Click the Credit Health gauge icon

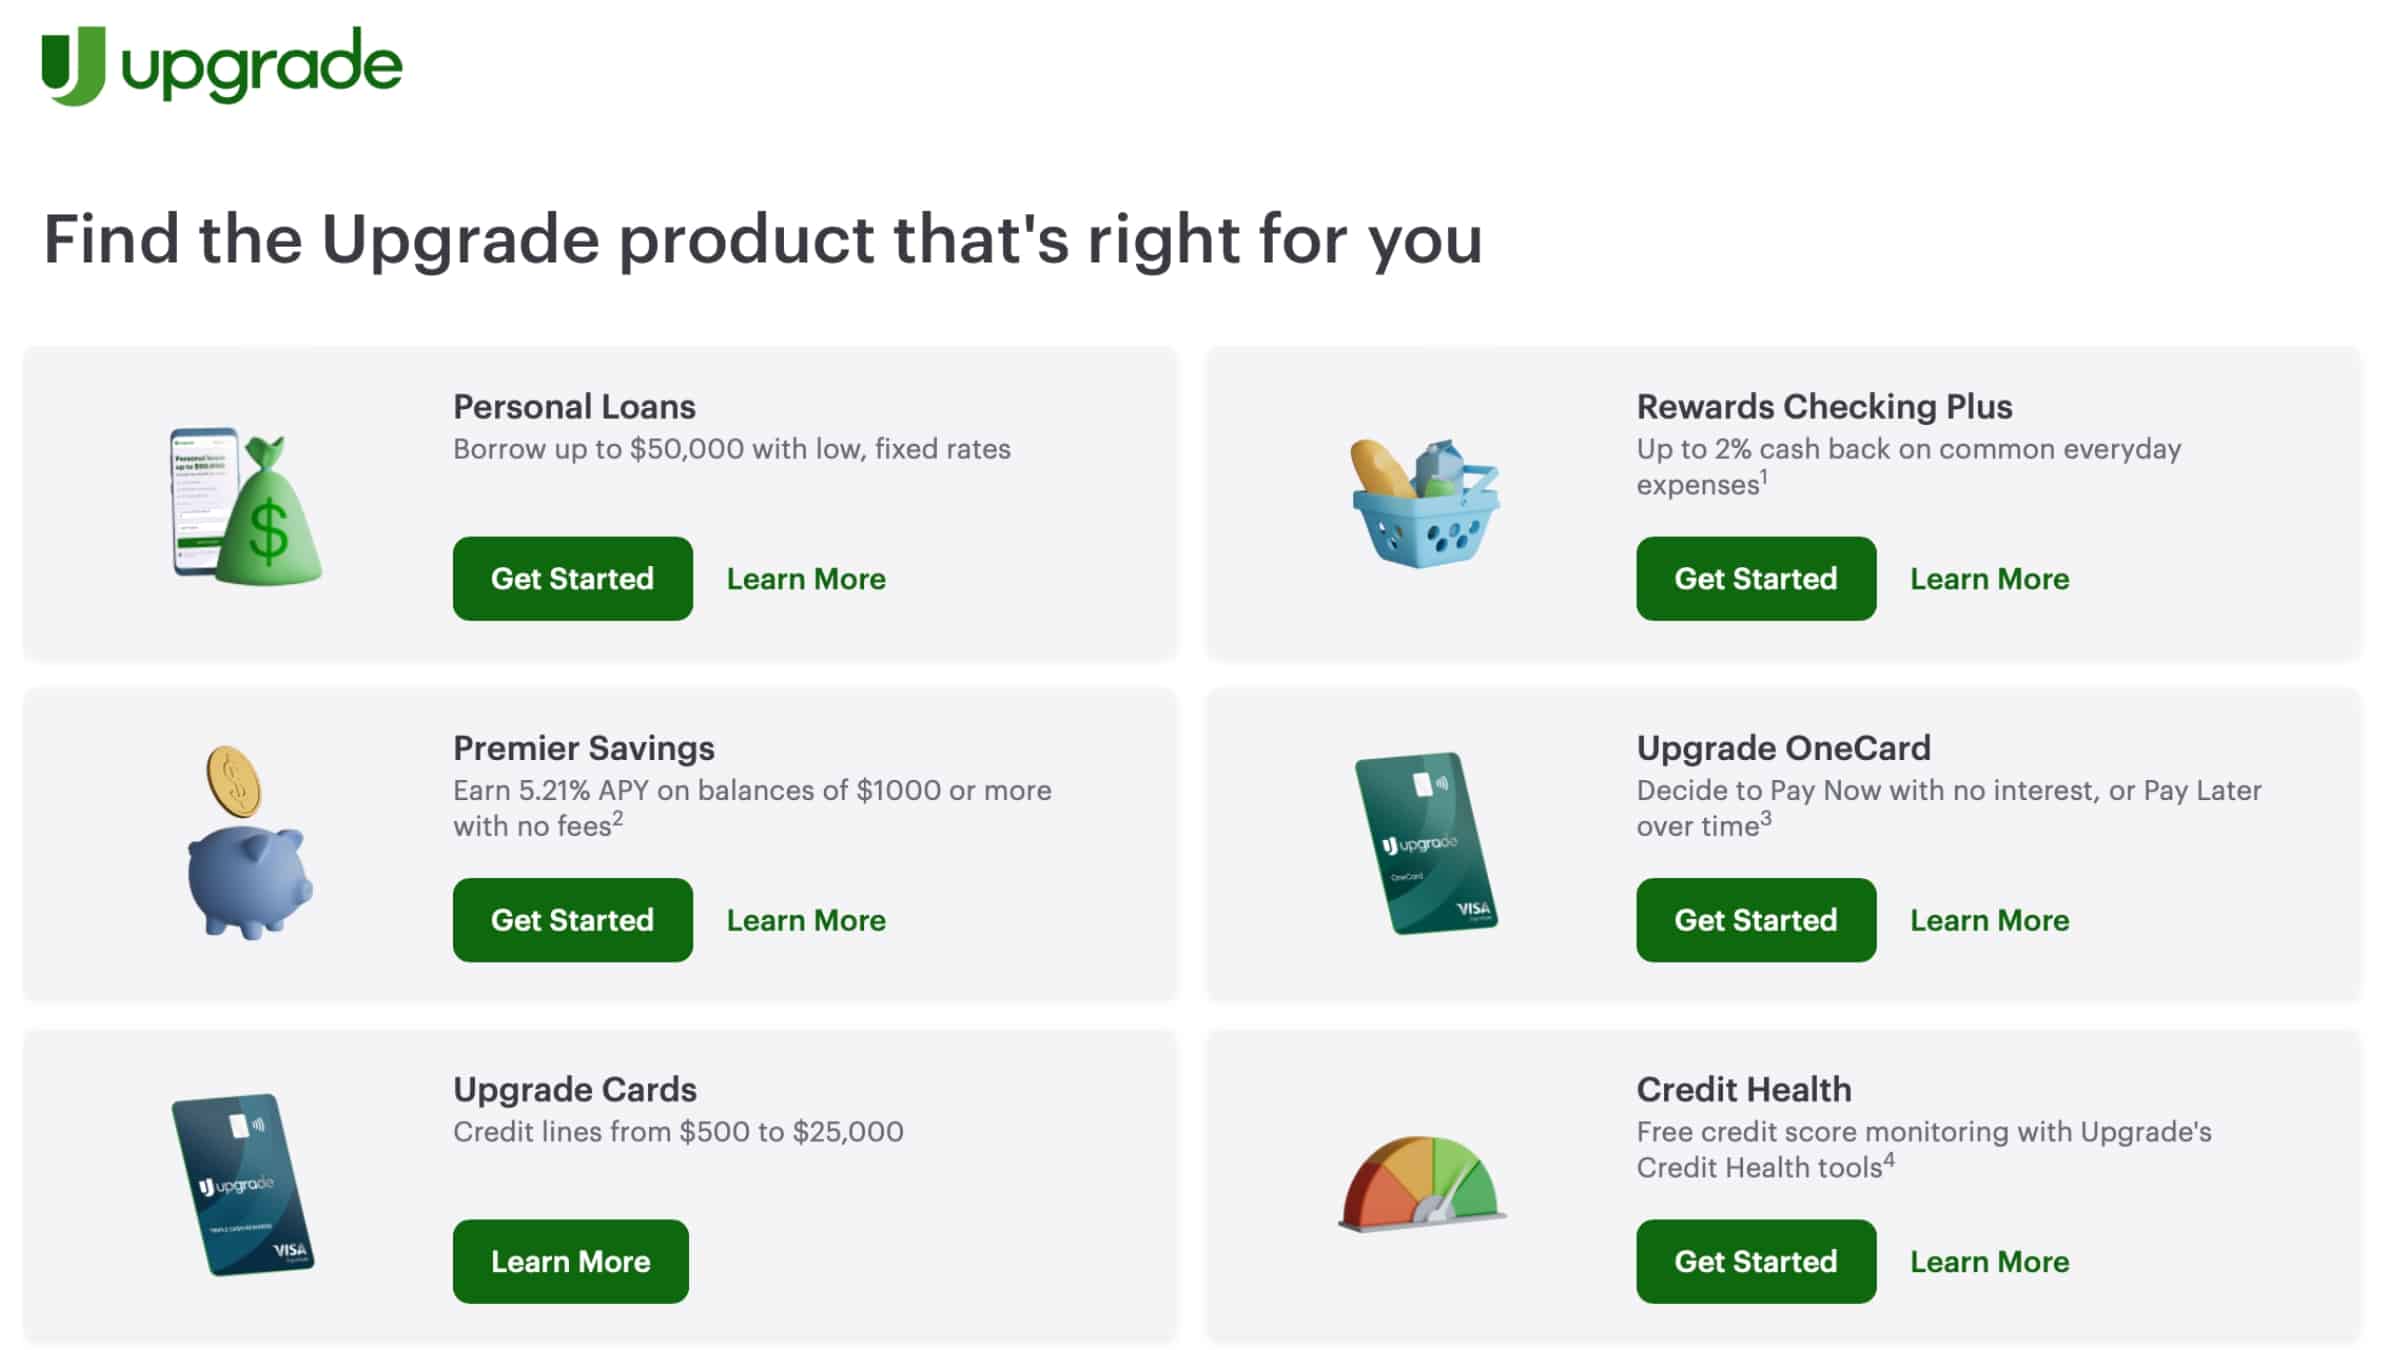(x=1422, y=1183)
